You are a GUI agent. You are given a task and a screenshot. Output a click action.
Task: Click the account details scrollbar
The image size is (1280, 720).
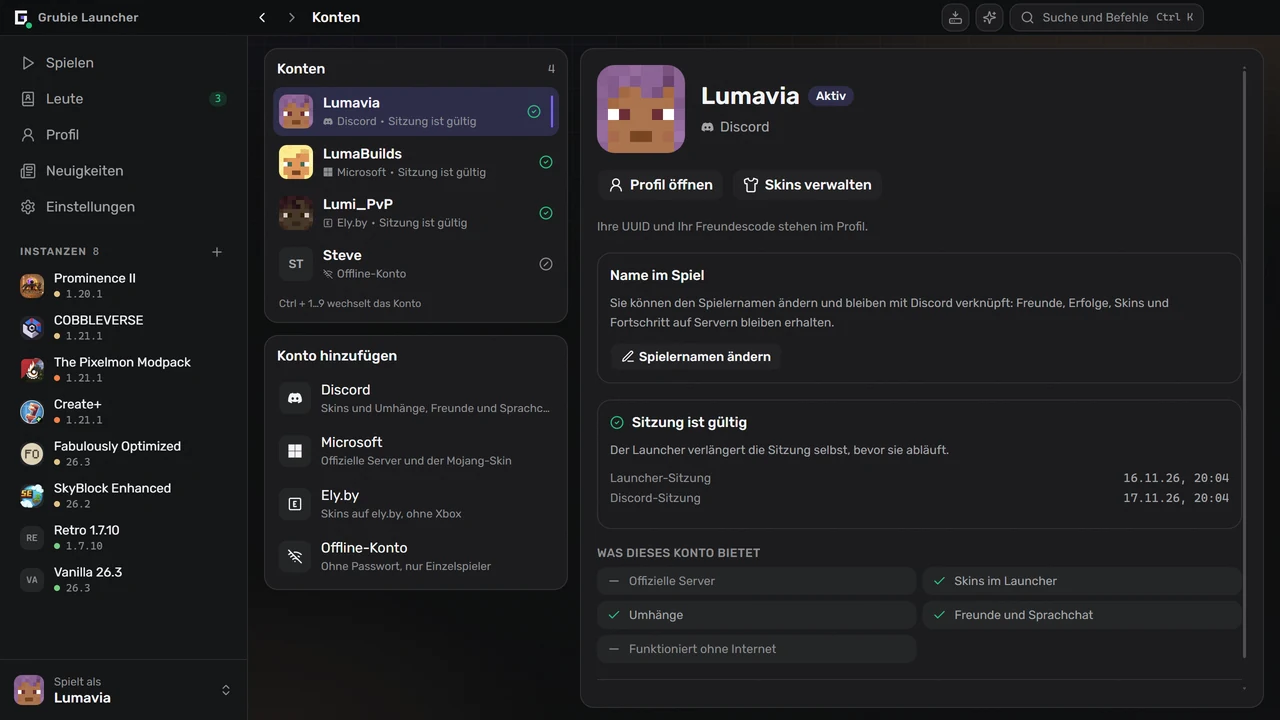(1245, 363)
